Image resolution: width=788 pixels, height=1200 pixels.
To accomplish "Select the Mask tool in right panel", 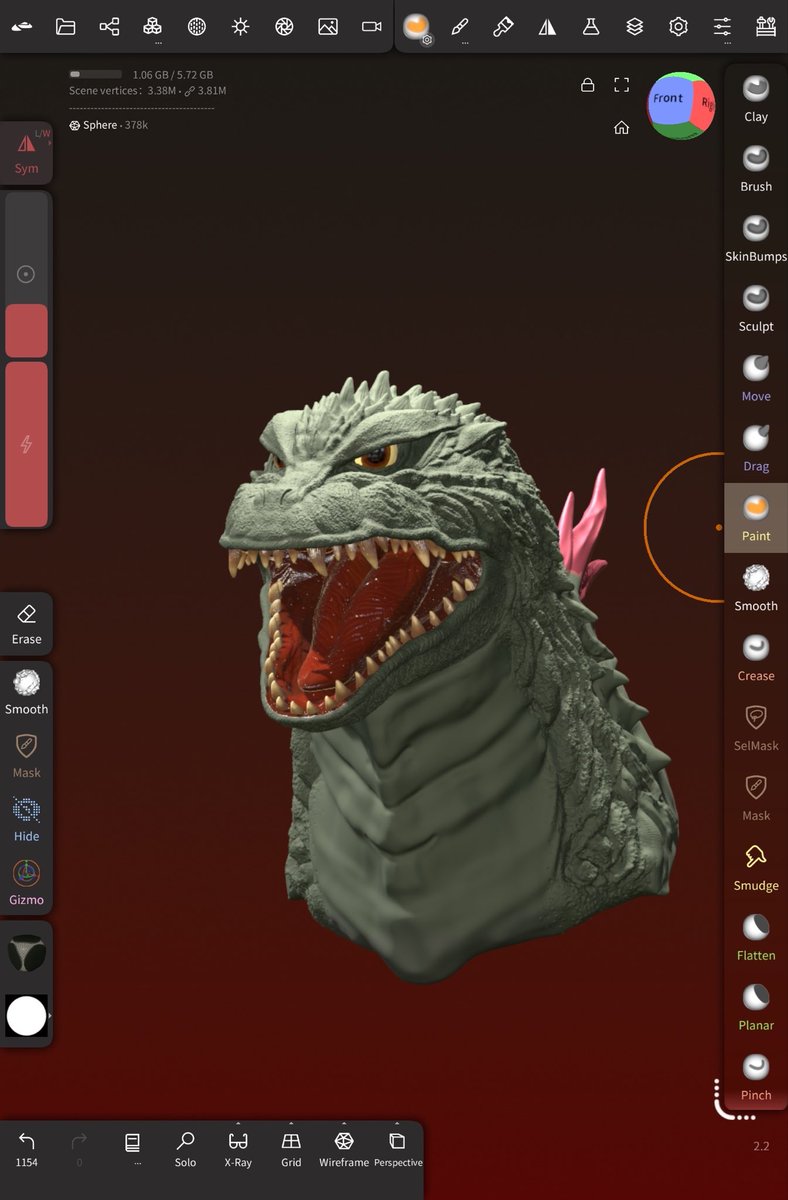I will pyautogui.click(x=756, y=799).
